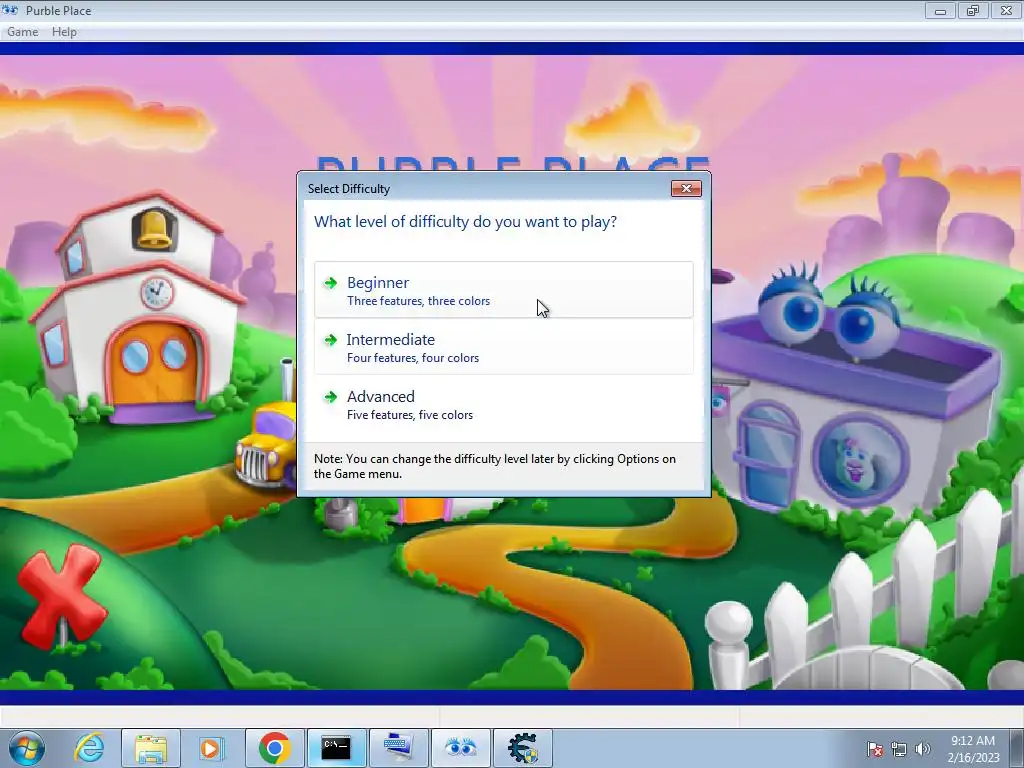Pick the Advanced difficulty option

(x=504, y=404)
